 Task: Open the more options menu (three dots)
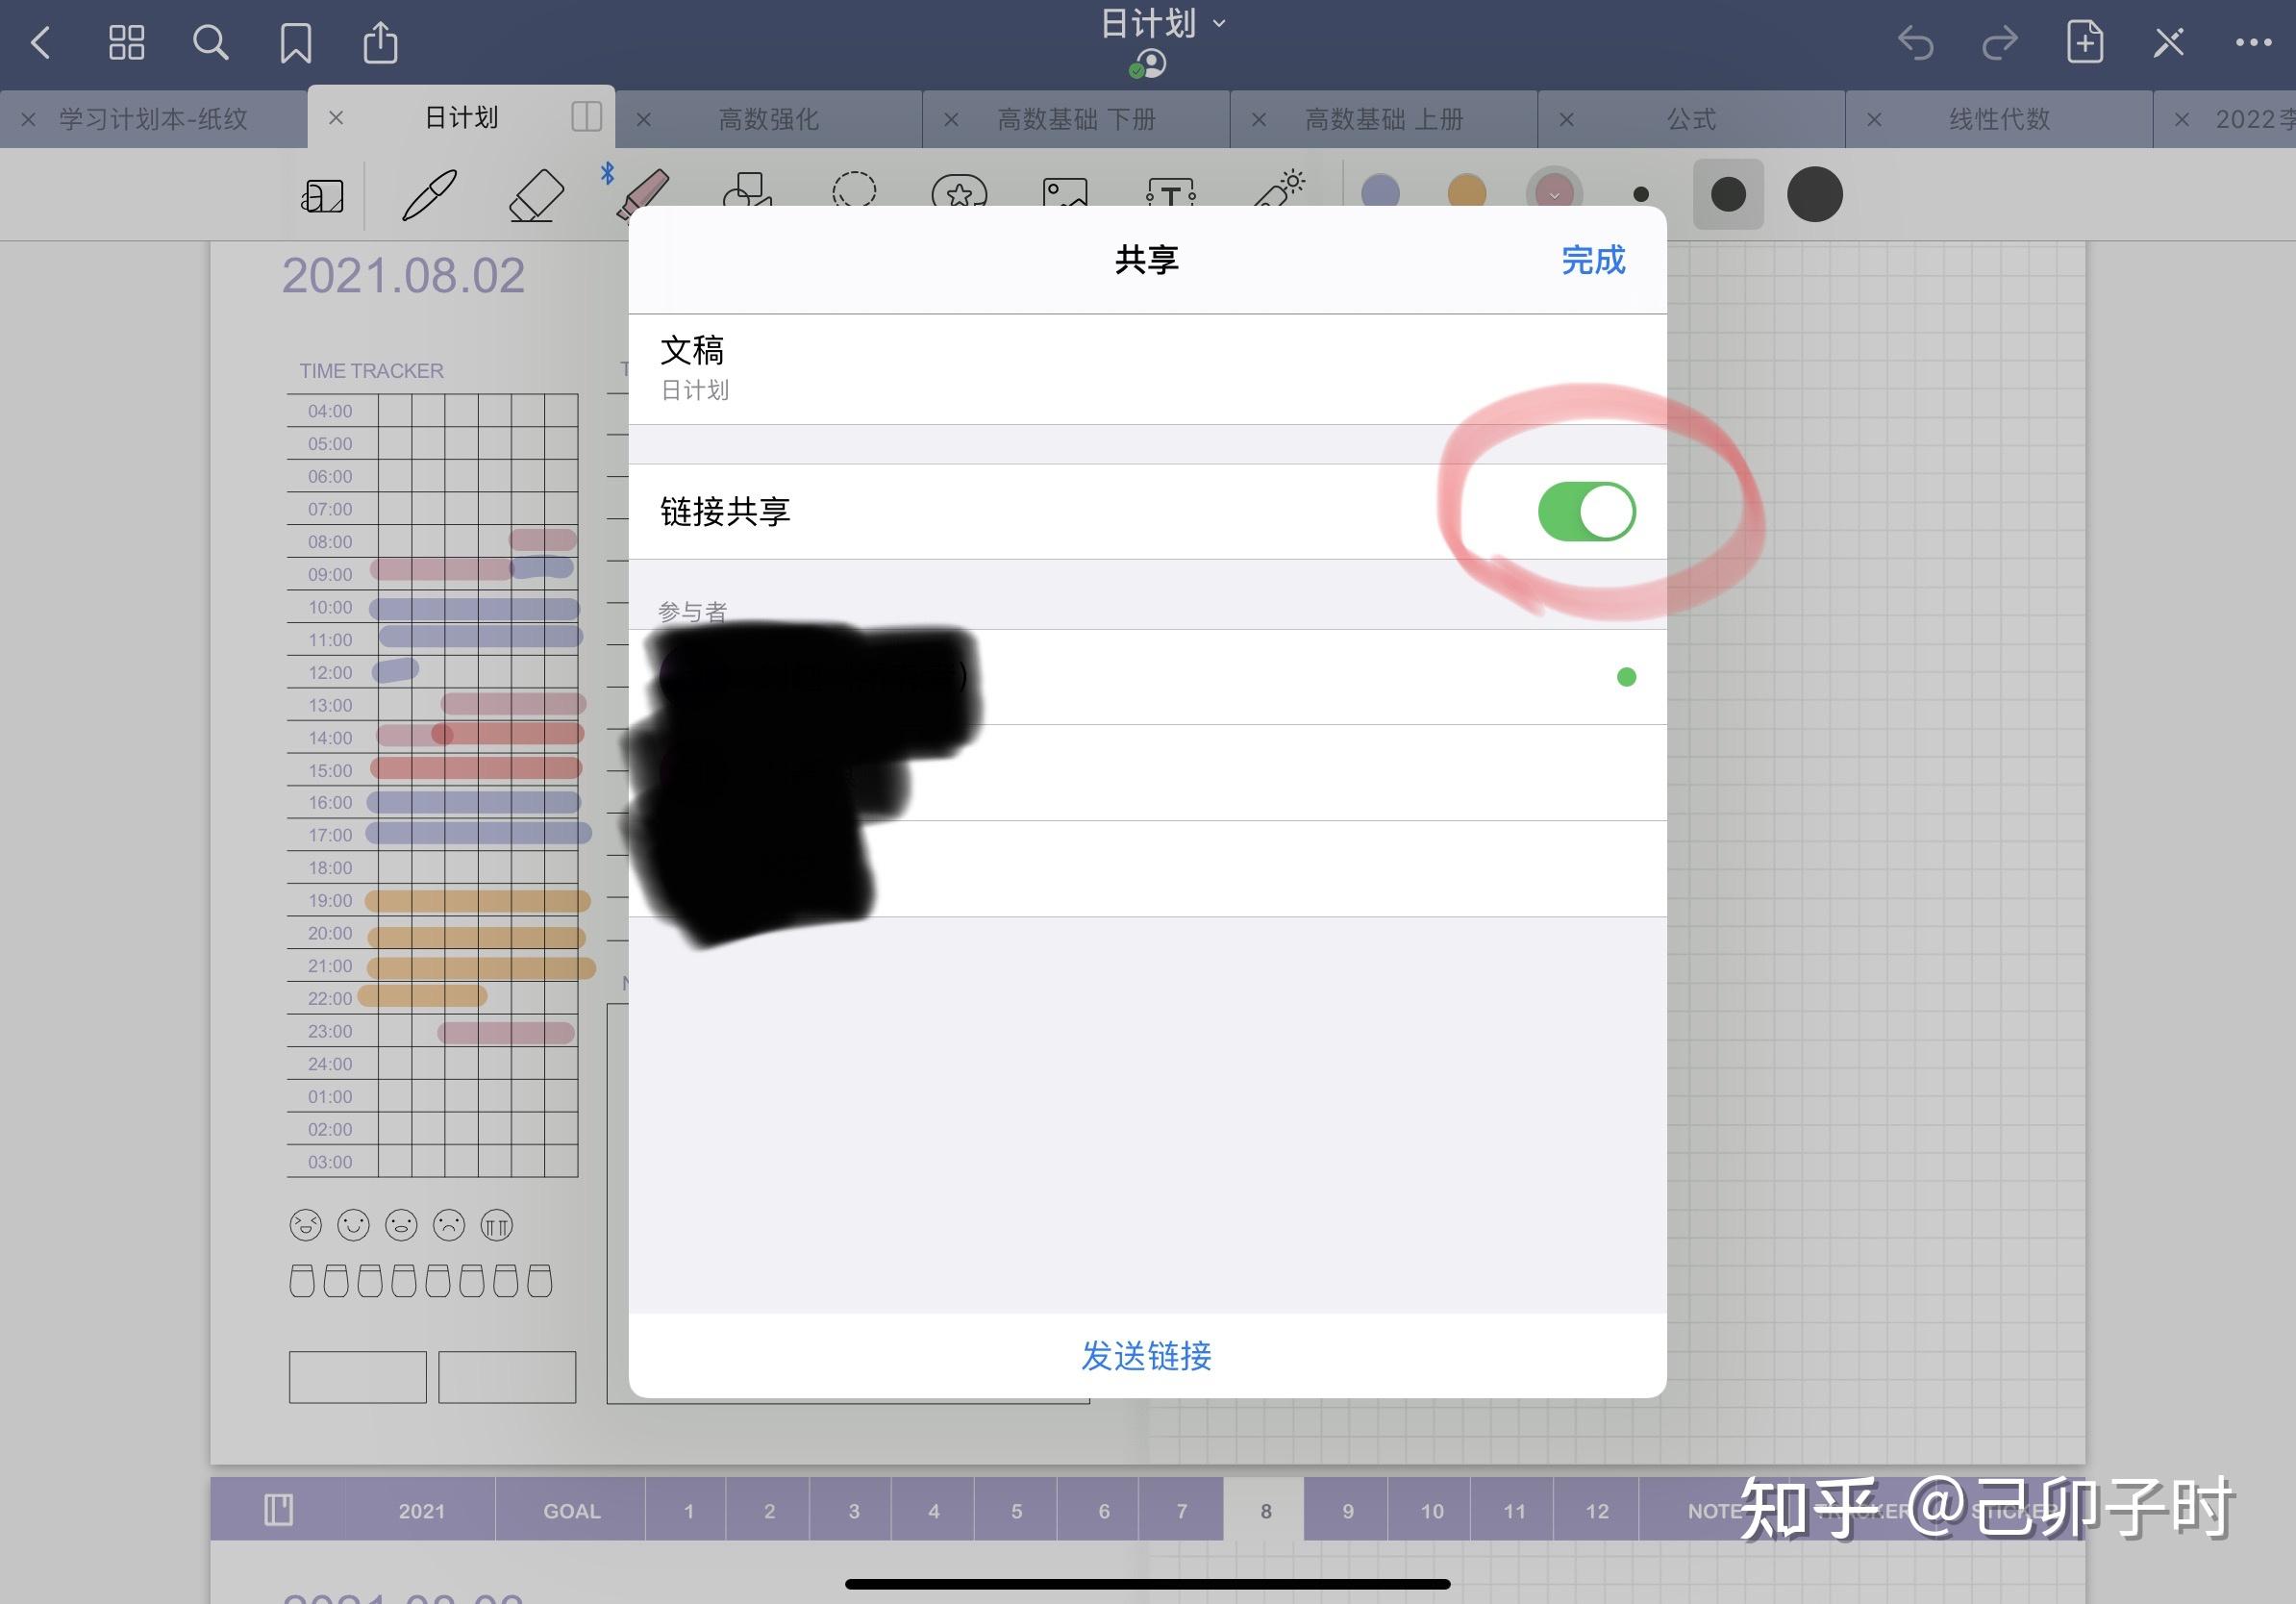2253,42
